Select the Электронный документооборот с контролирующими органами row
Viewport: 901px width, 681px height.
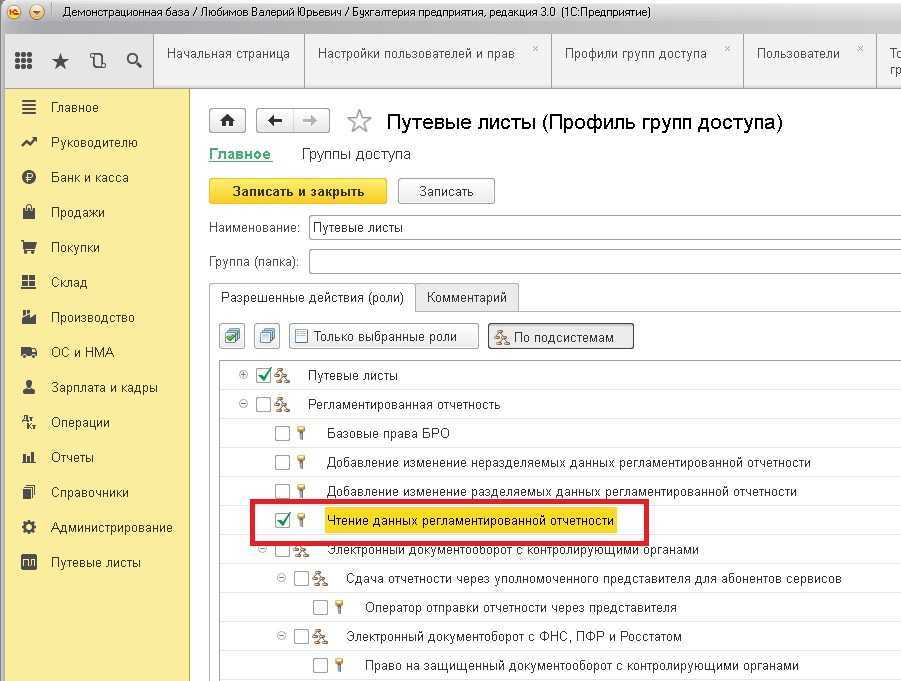click(560, 550)
